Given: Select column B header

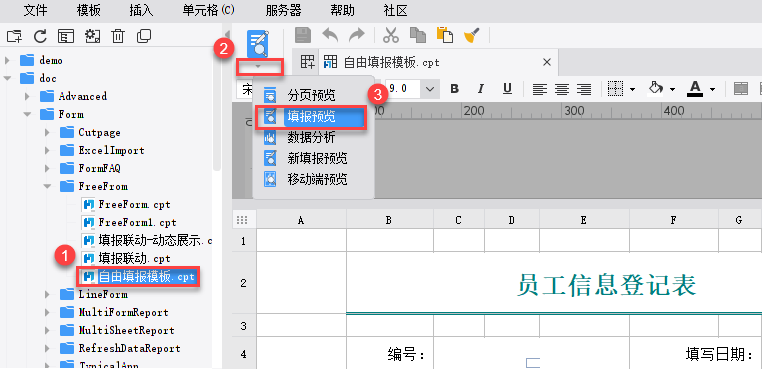Looking at the screenshot, I should coord(389,220).
